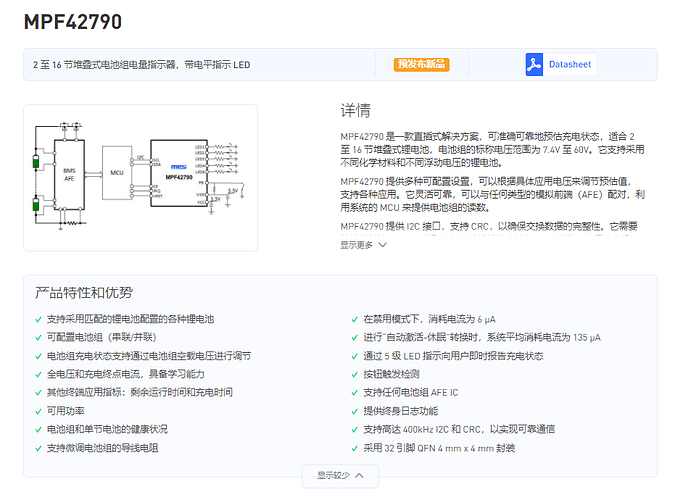Click the orange 预发布新品 badge

tap(422, 65)
